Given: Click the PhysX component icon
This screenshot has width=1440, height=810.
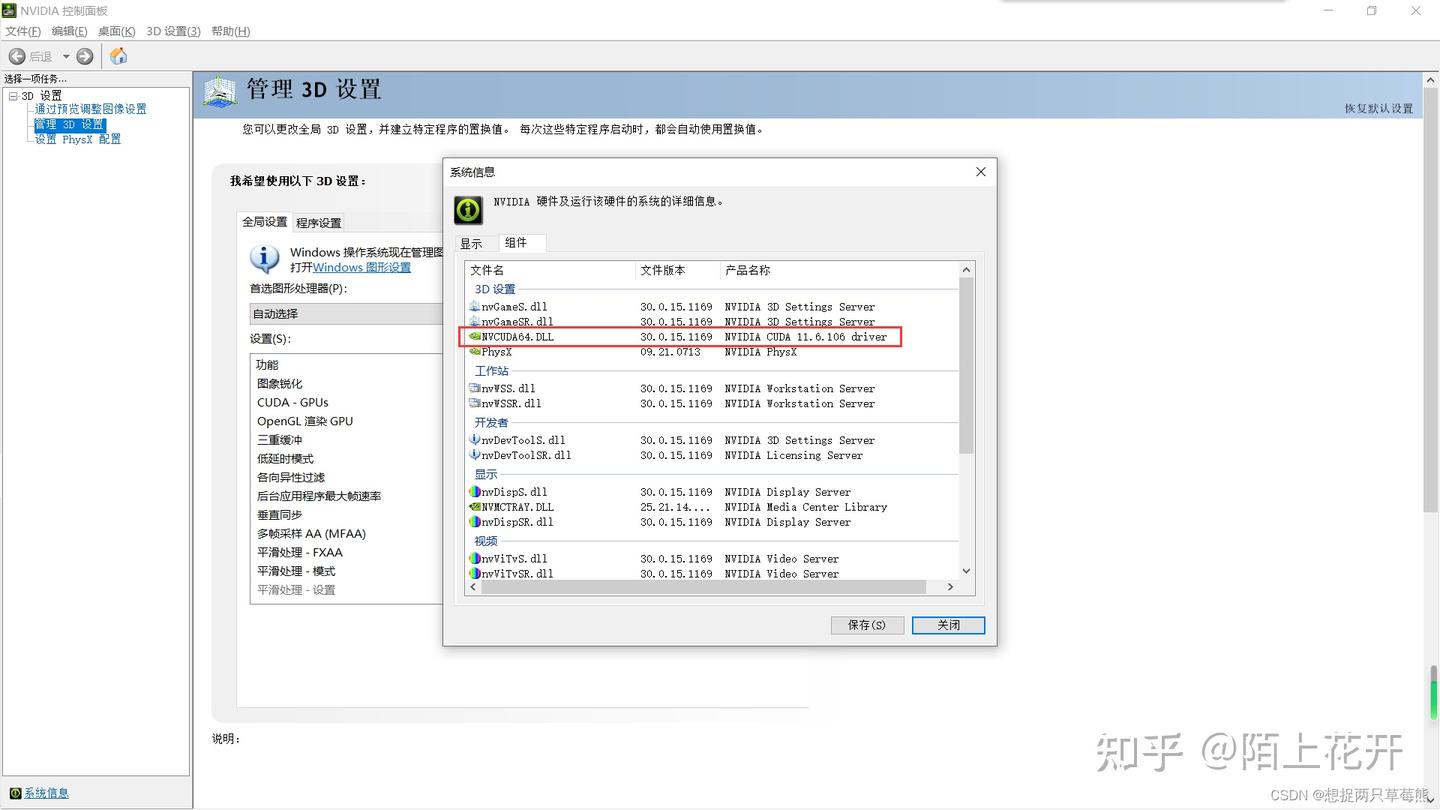Looking at the screenshot, I should pos(475,351).
